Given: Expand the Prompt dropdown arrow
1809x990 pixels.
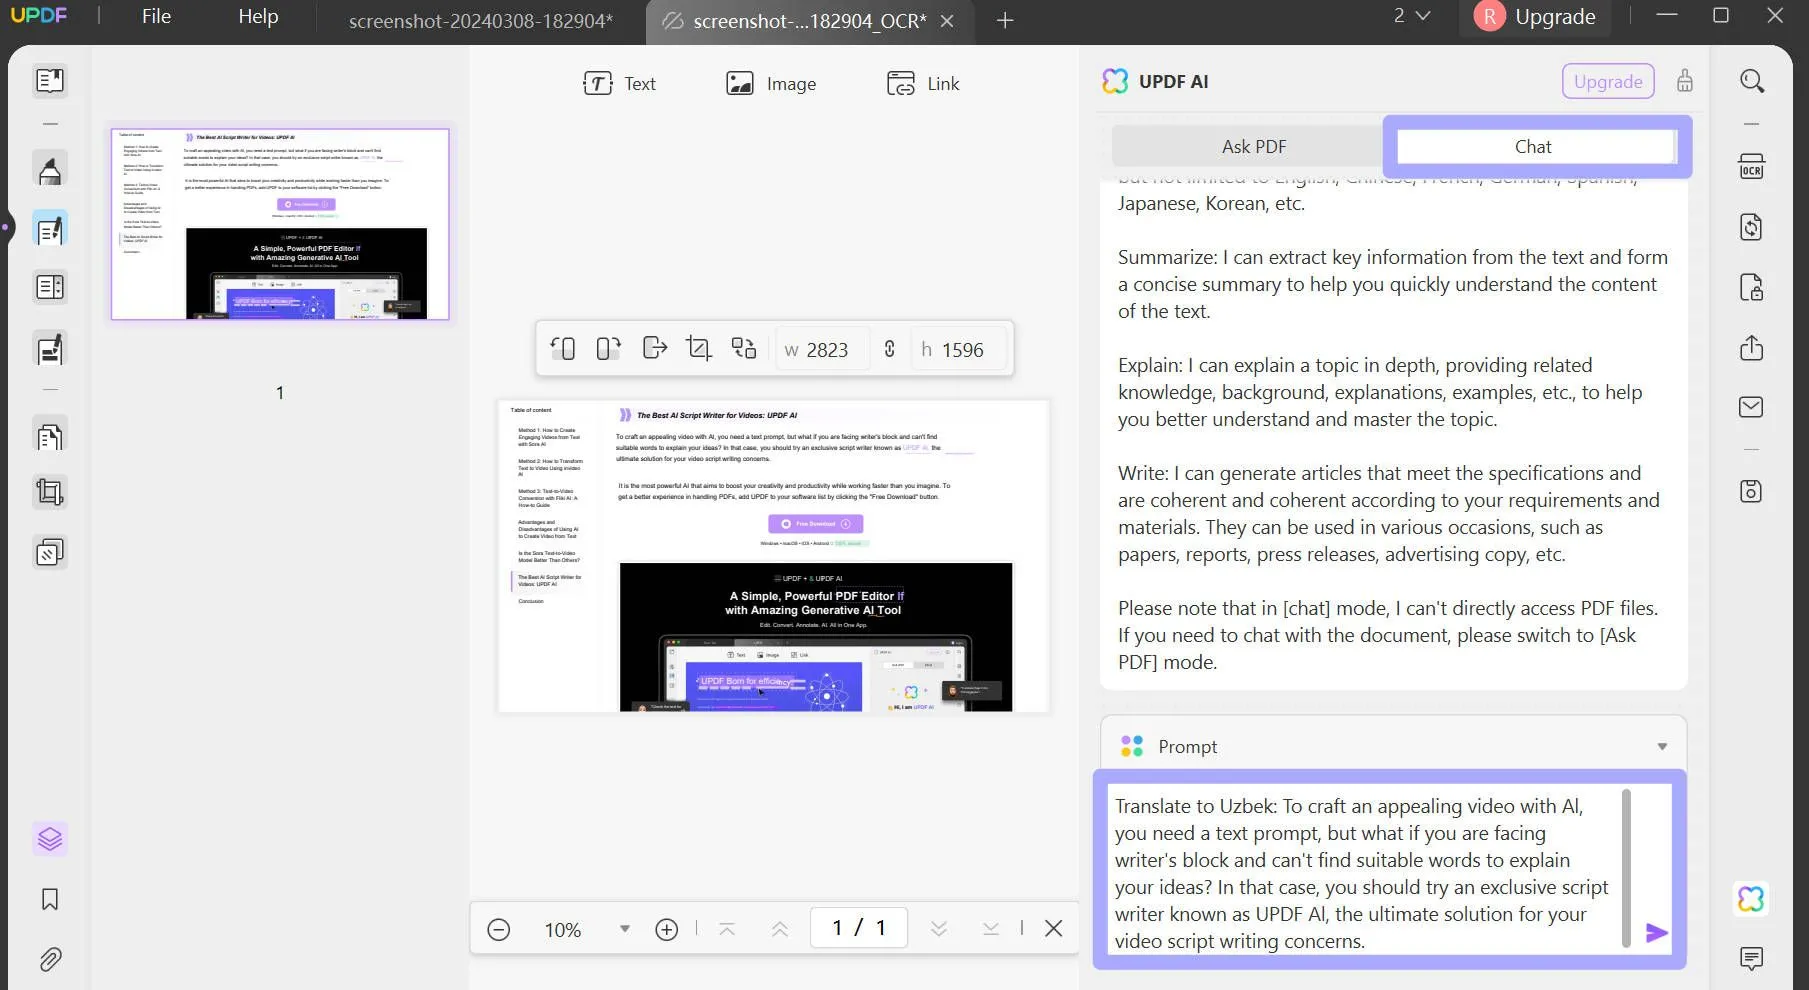Looking at the screenshot, I should pyautogui.click(x=1661, y=747).
